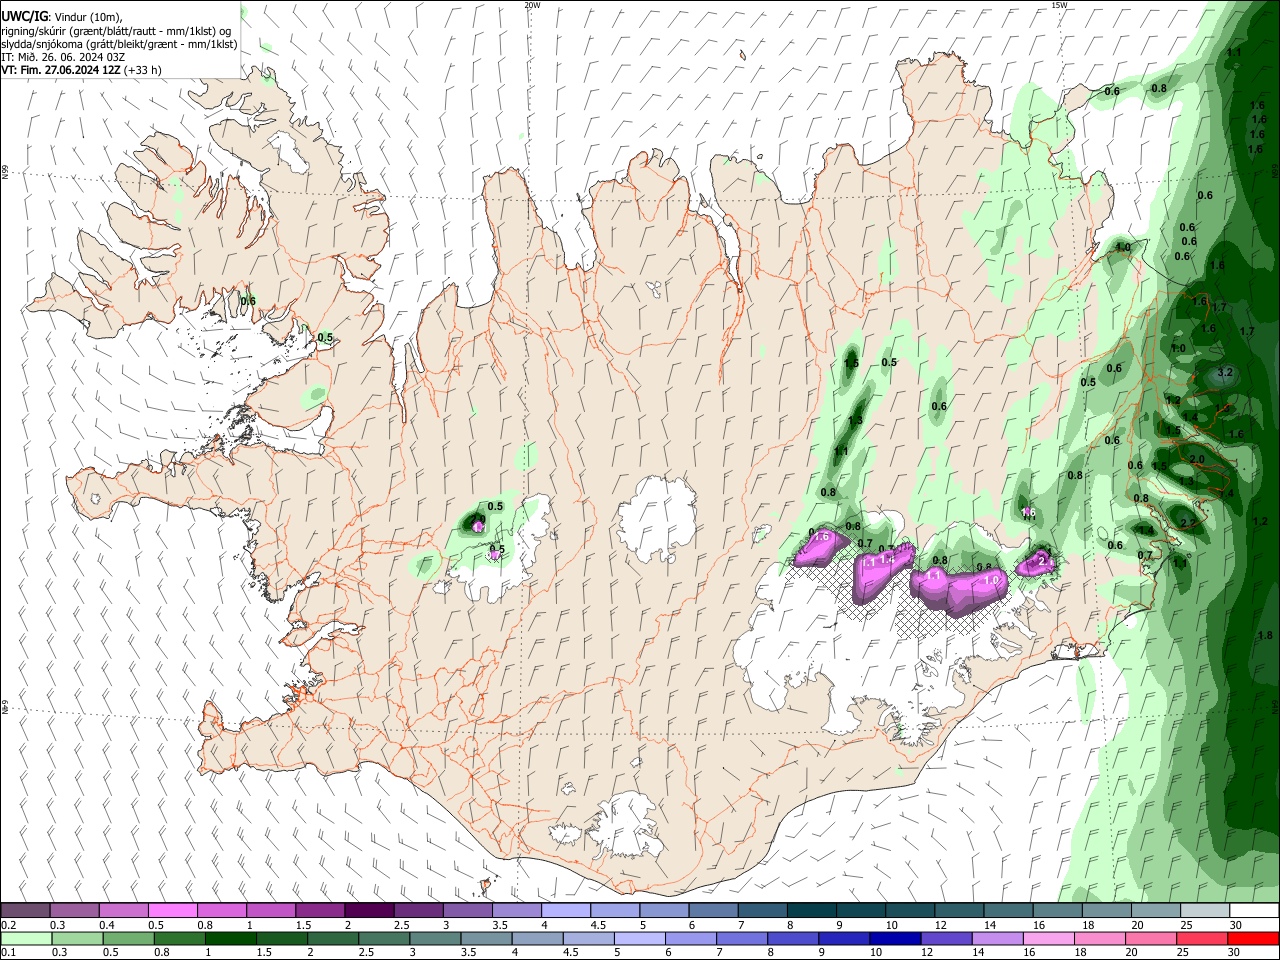This screenshot has height=960, width=1280.
Task: Select the lavender 4 swatch in upper scale
Action: pos(565,911)
